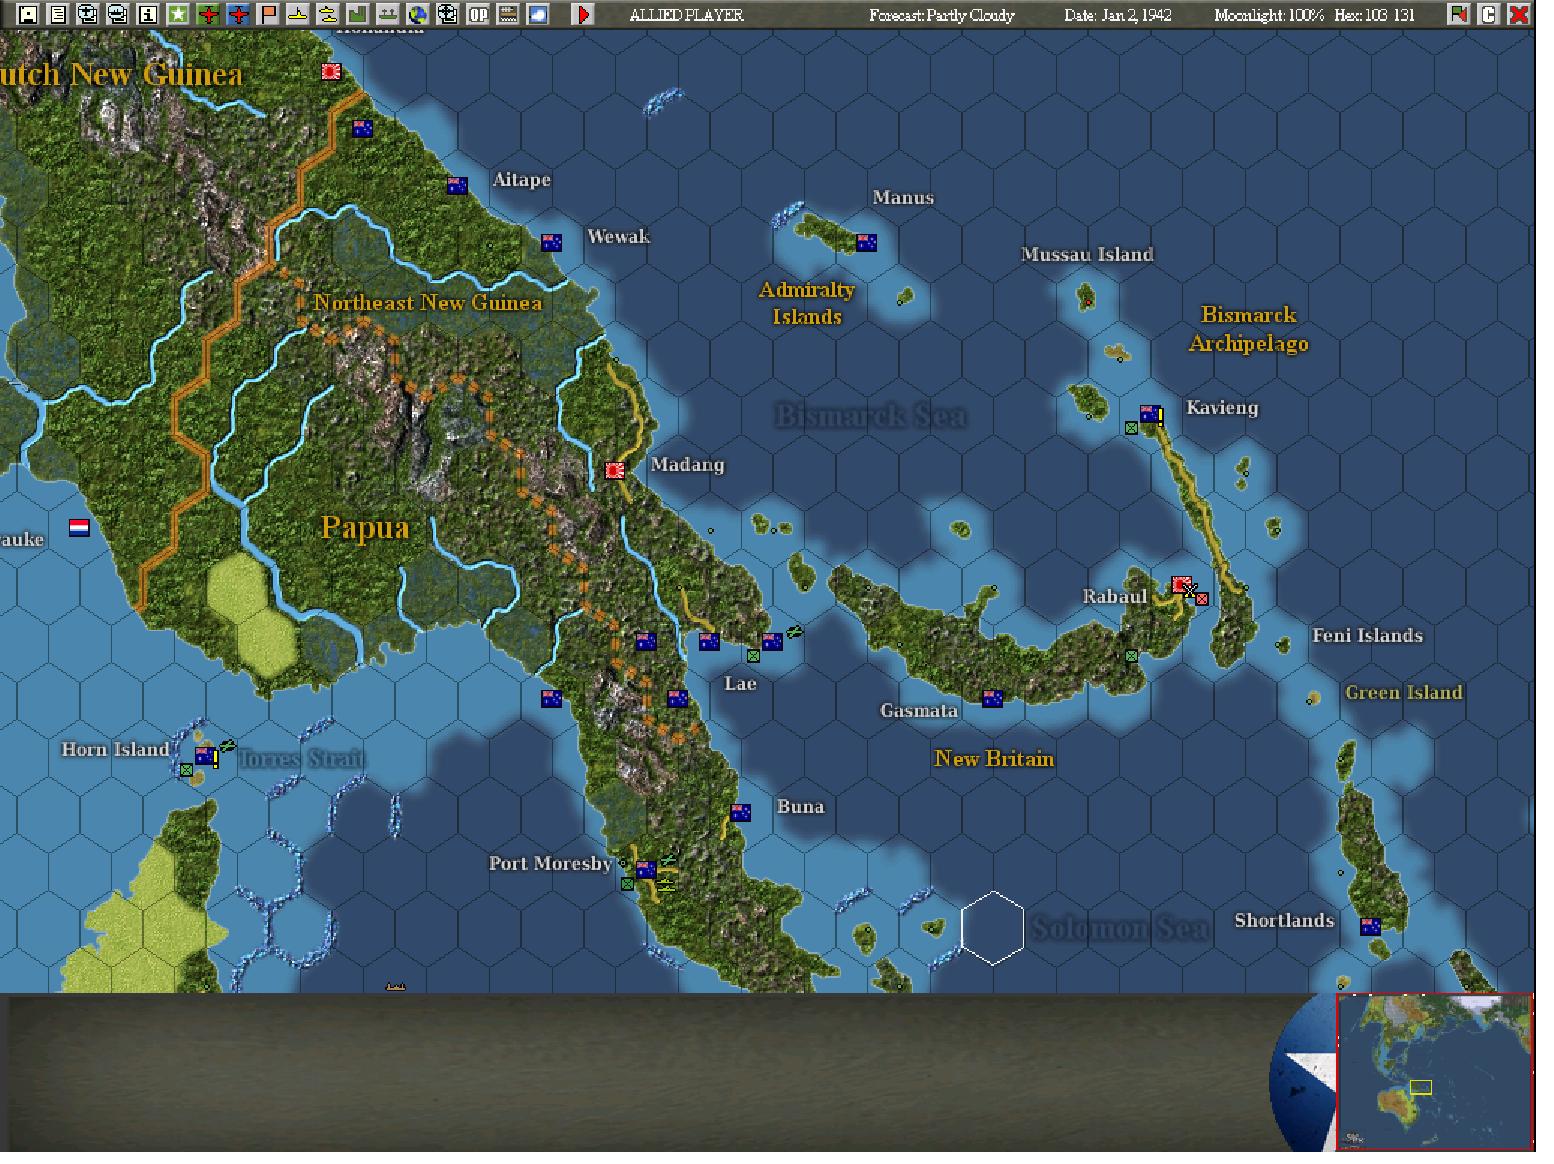Select the red plane on green icon
Image resolution: width=1554 pixels, height=1164 pixels.
(x=208, y=14)
